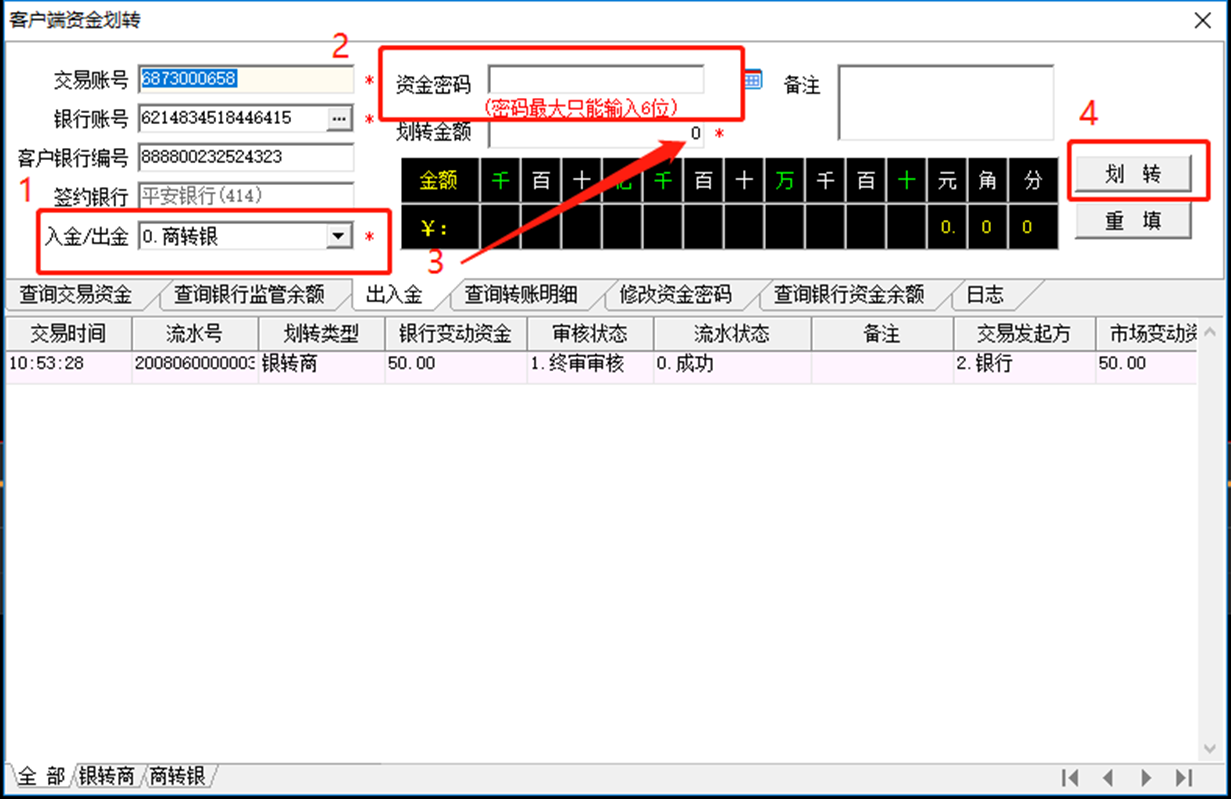The width and height of the screenshot is (1231, 799).
Task: Click the 审核状态 column header
Action: coord(590,334)
